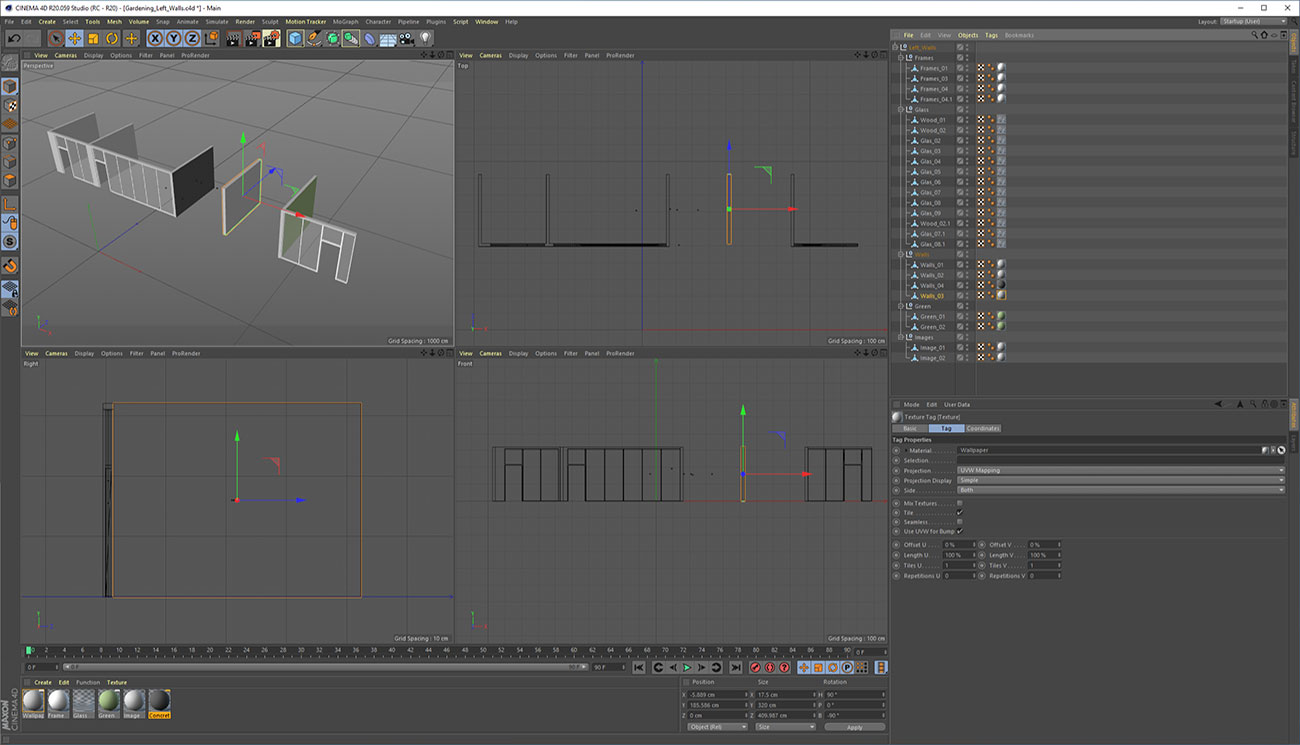
Task: Click frame 0 marker on timeline
Action: coord(28,651)
